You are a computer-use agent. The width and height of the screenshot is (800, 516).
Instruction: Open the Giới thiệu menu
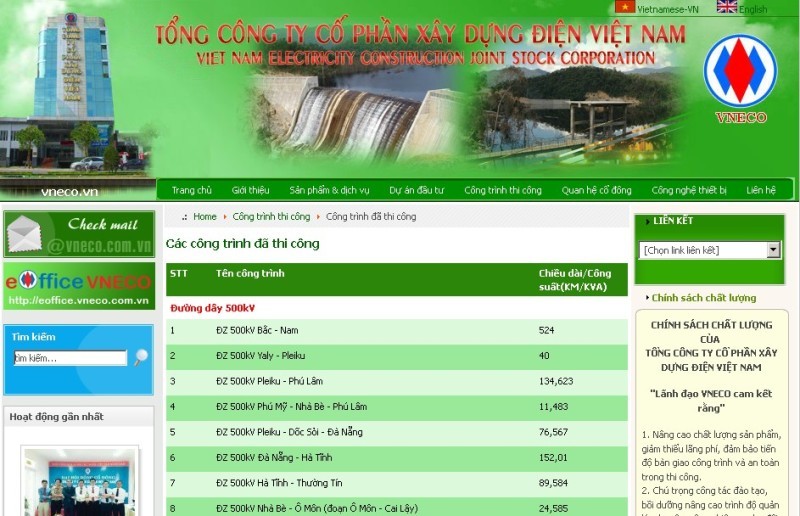click(x=250, y=190)
